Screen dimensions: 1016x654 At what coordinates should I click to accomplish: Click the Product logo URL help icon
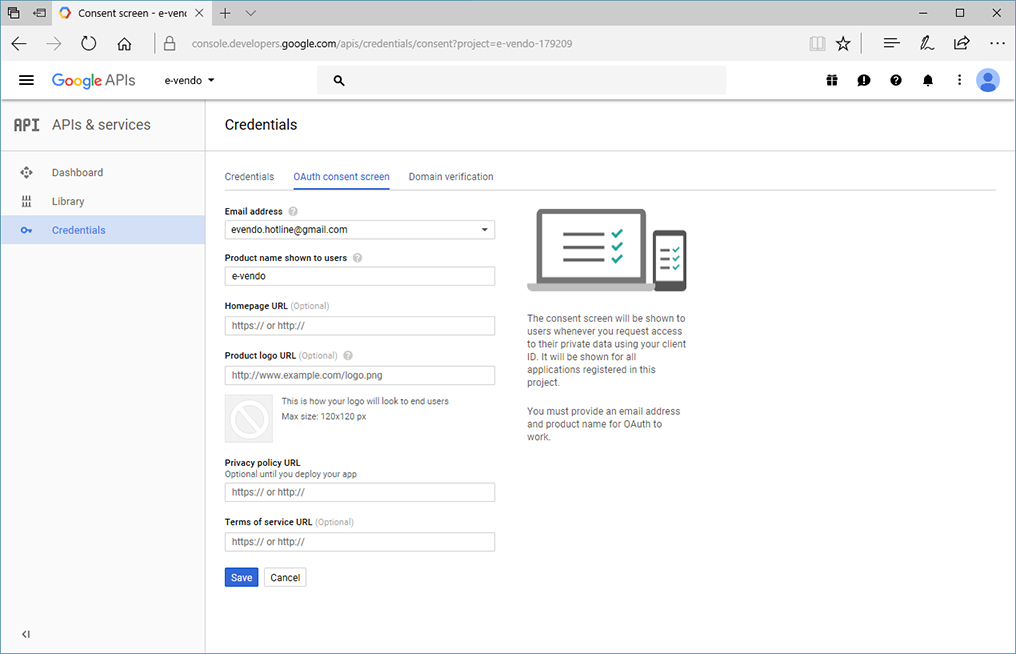(x=348, y=356)
